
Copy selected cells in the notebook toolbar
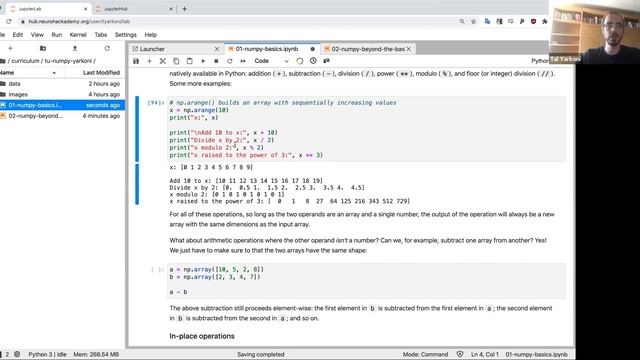click(176, 61)
